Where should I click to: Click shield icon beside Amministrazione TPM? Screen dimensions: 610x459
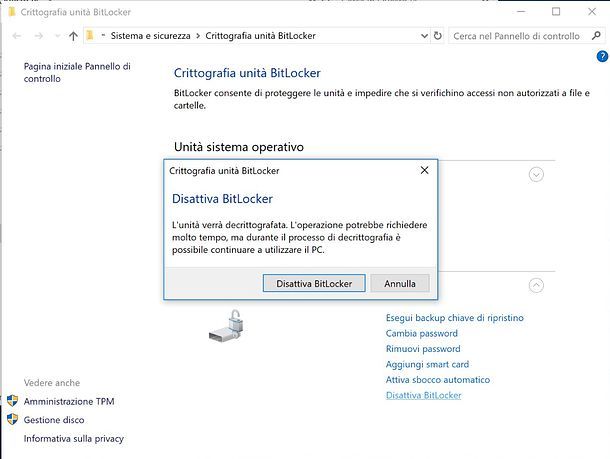coord(12,401)
